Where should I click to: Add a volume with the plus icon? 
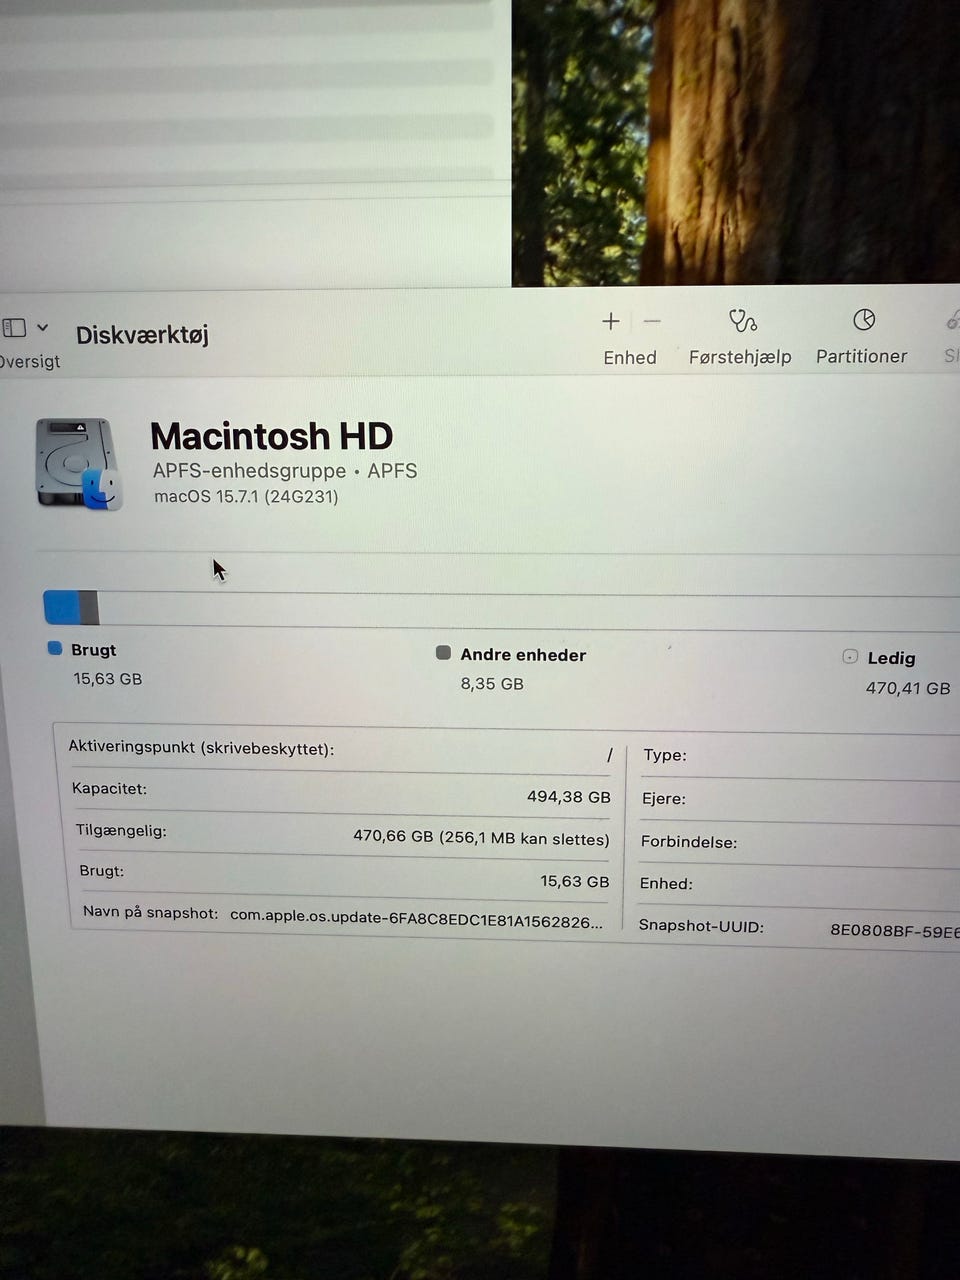(611, 321)
